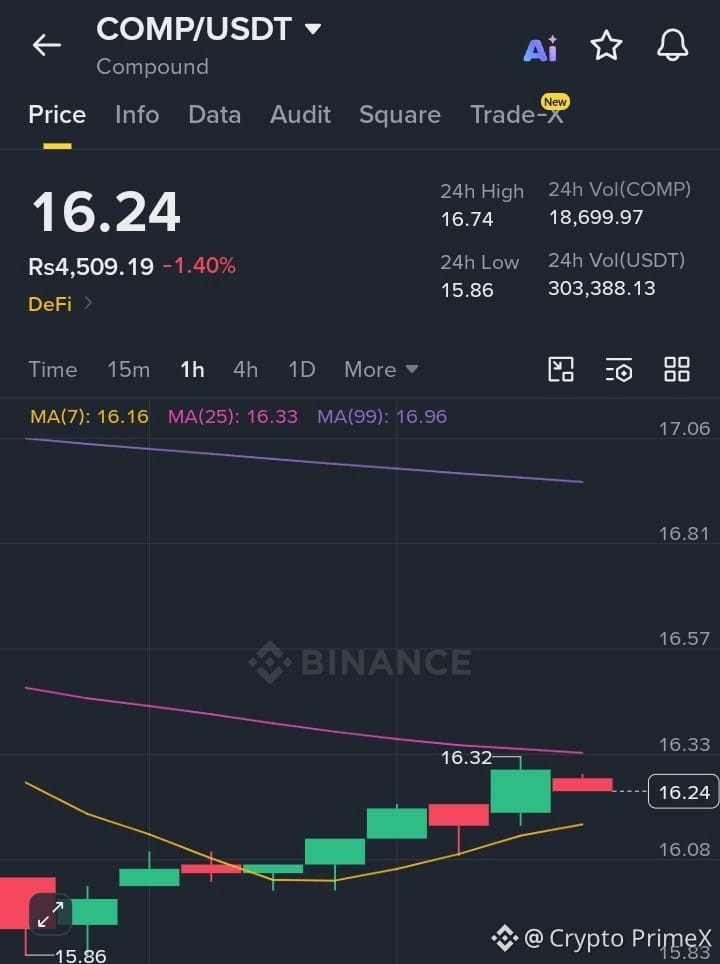Select the 1D interval
720x964 pixels.
click(302, 369)
